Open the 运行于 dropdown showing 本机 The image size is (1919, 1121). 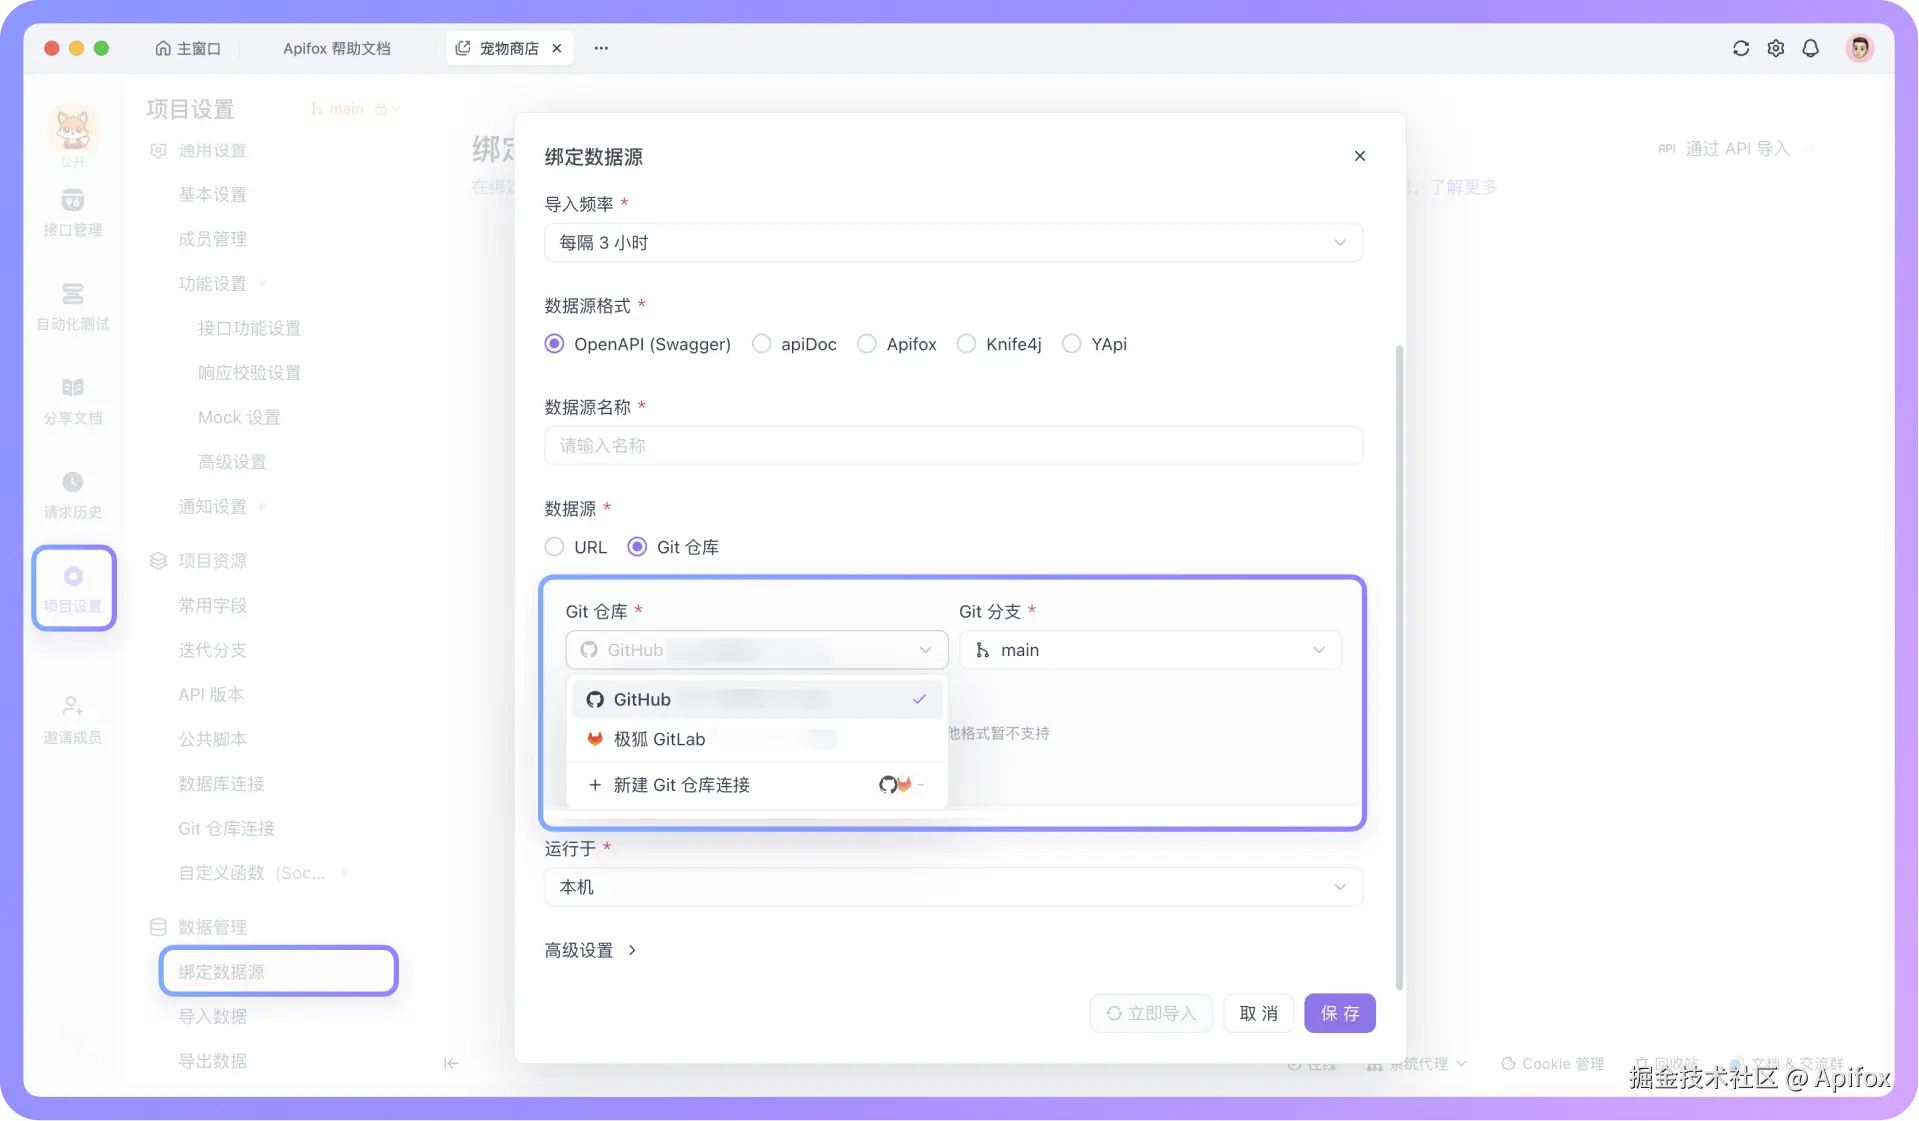coord(952,887)
